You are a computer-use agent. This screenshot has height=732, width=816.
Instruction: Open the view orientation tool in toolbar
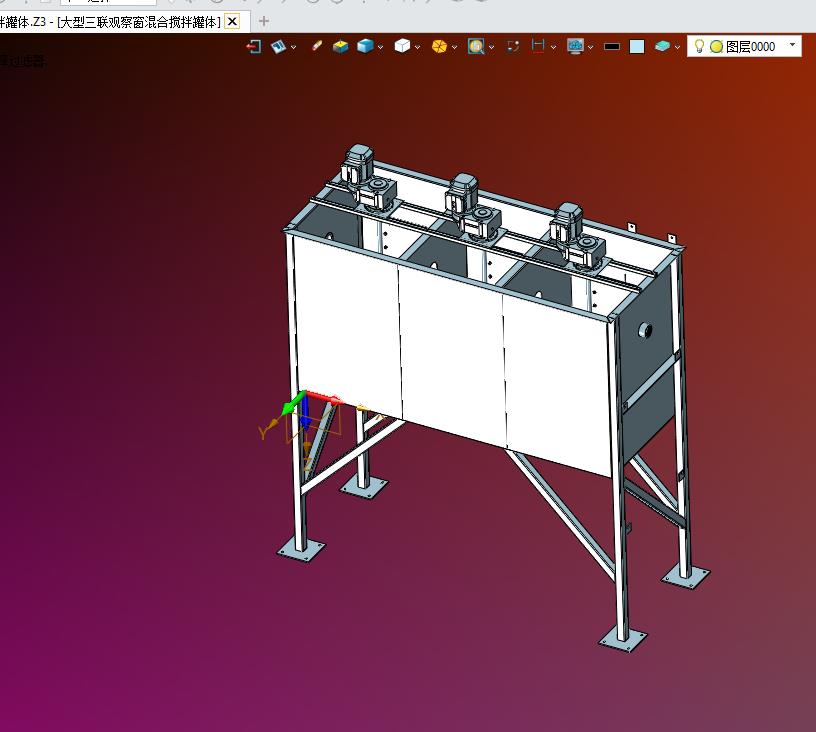click(x=278, y=47)
